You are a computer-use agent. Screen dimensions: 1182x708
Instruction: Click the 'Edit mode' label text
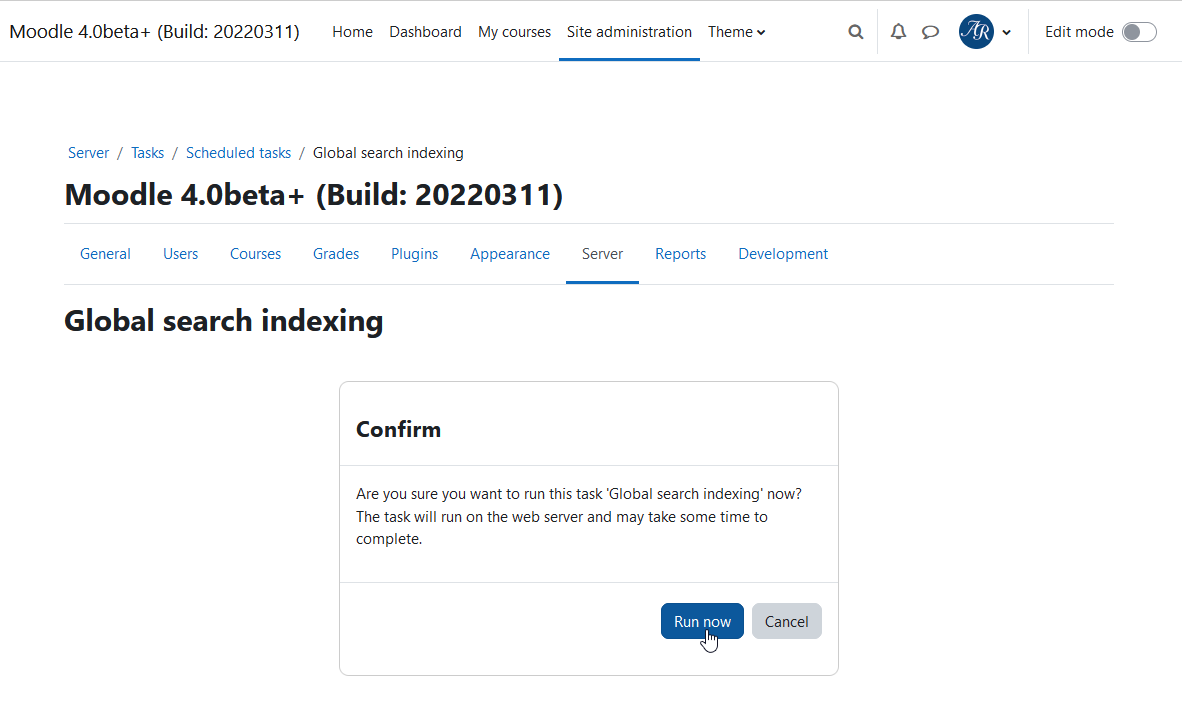pos(1079,32)
